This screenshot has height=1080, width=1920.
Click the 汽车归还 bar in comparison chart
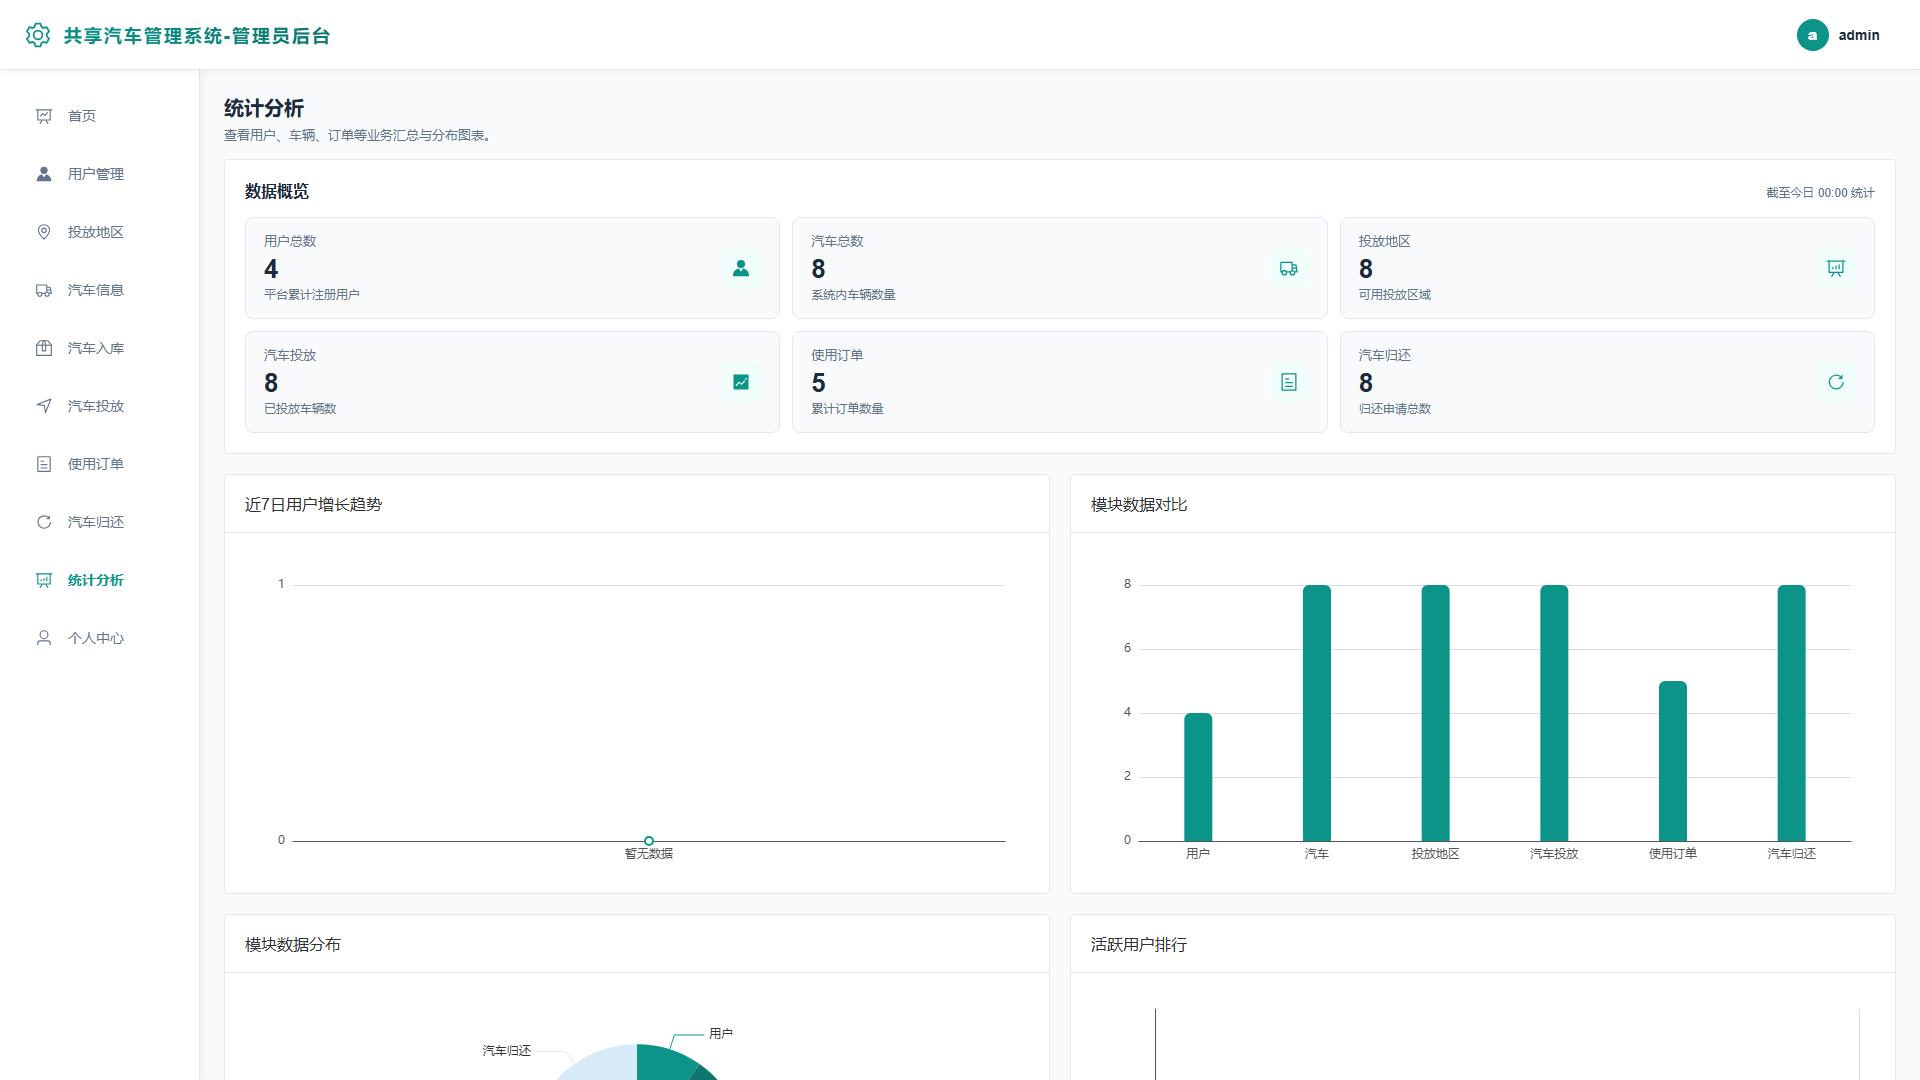1791,713
